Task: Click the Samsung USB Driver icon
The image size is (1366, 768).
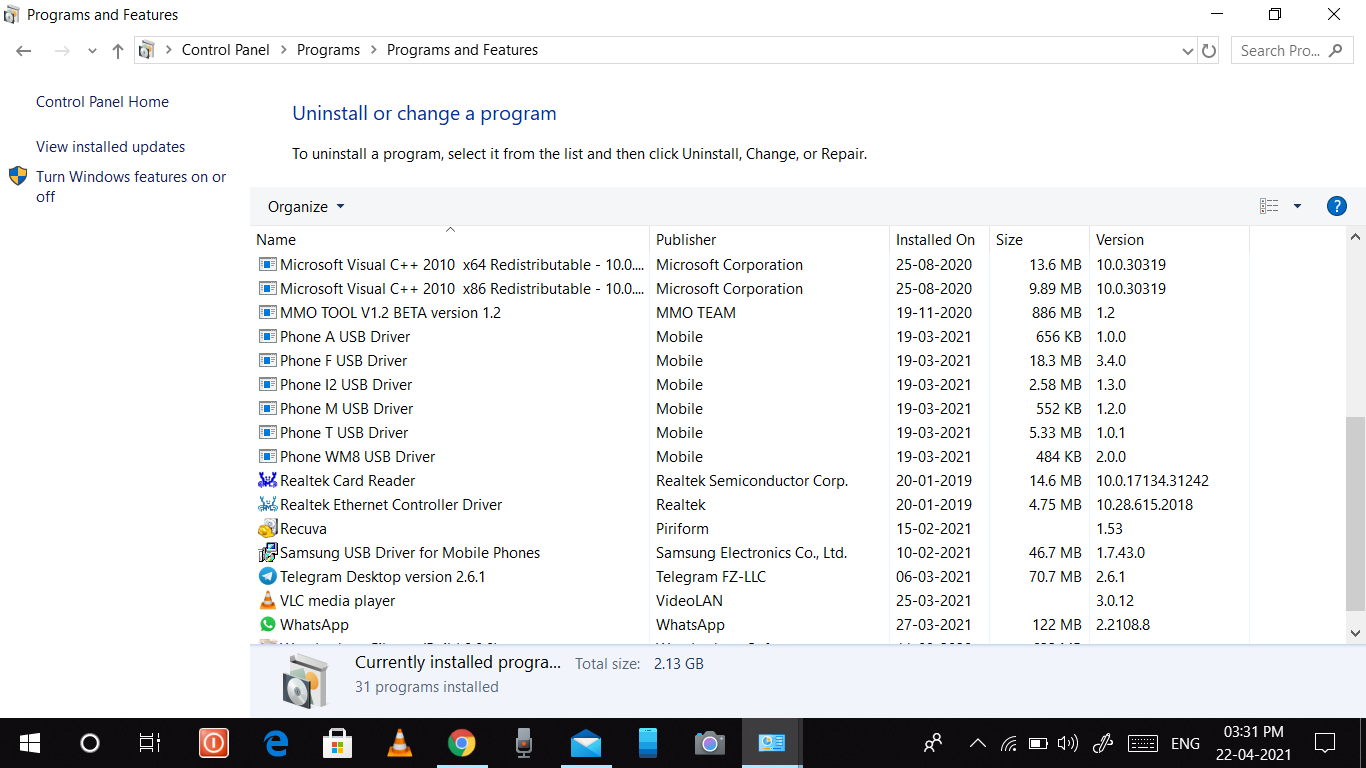Action: (267, 553)
